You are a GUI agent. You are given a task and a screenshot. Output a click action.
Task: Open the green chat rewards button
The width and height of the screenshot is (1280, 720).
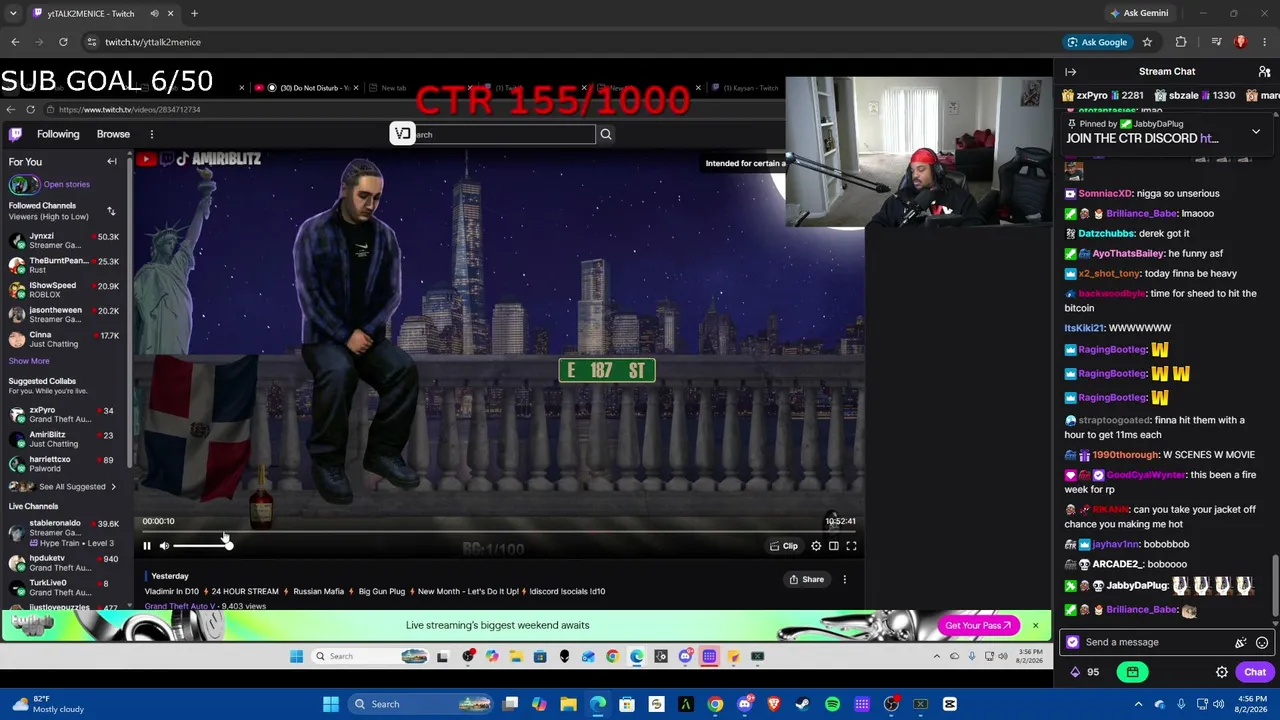(x=1132, y=672)
